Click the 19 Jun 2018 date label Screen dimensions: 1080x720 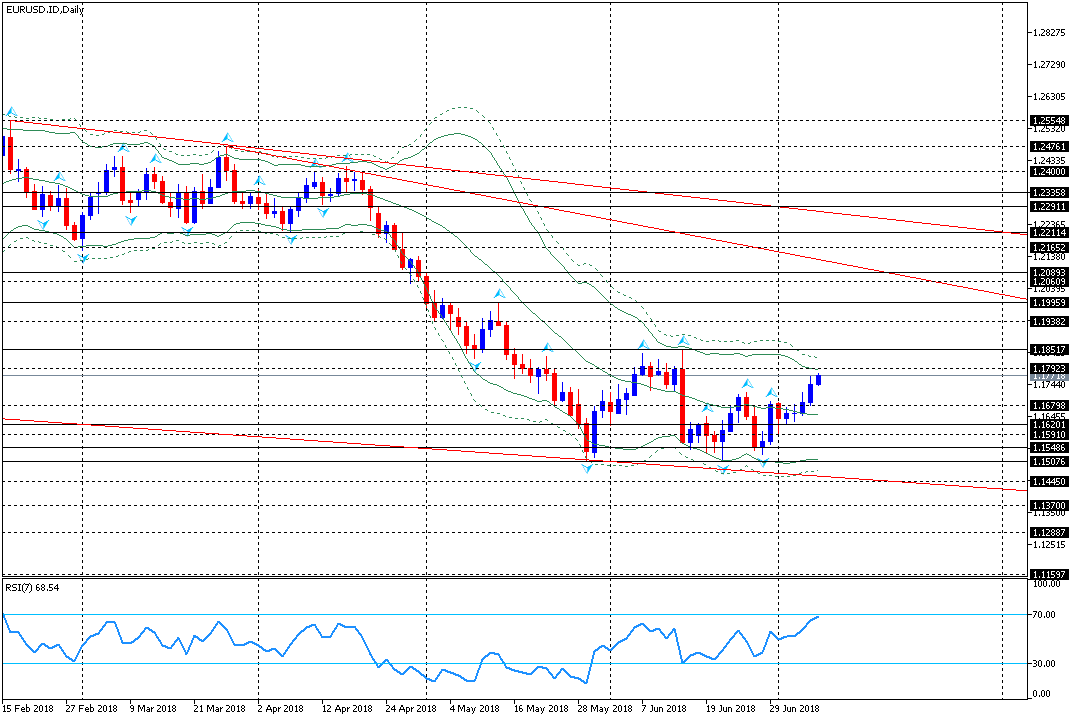[x=730, y=708]
